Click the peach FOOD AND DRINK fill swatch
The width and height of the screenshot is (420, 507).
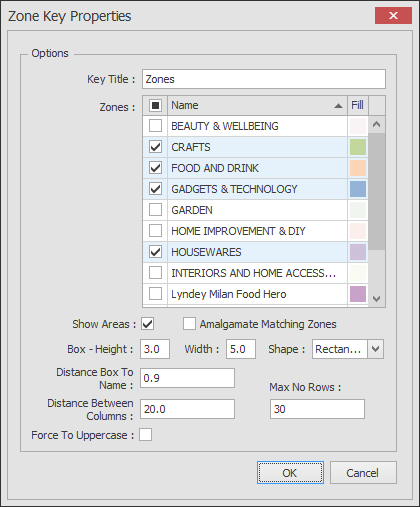click(x=358, y=168)
